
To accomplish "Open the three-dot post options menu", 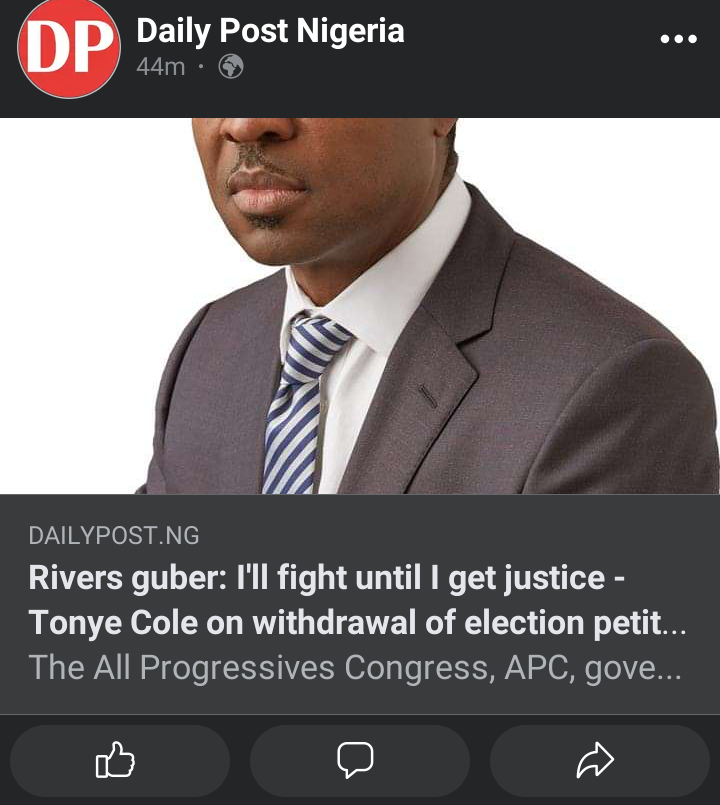I will pos(678,39).
